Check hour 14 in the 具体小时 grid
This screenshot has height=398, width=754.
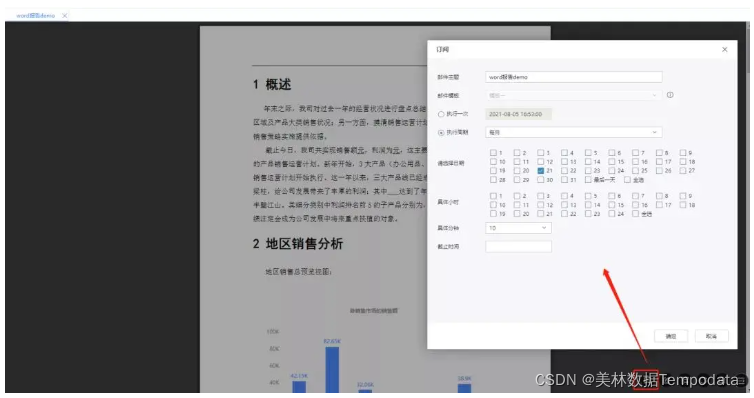pos(588,205)
